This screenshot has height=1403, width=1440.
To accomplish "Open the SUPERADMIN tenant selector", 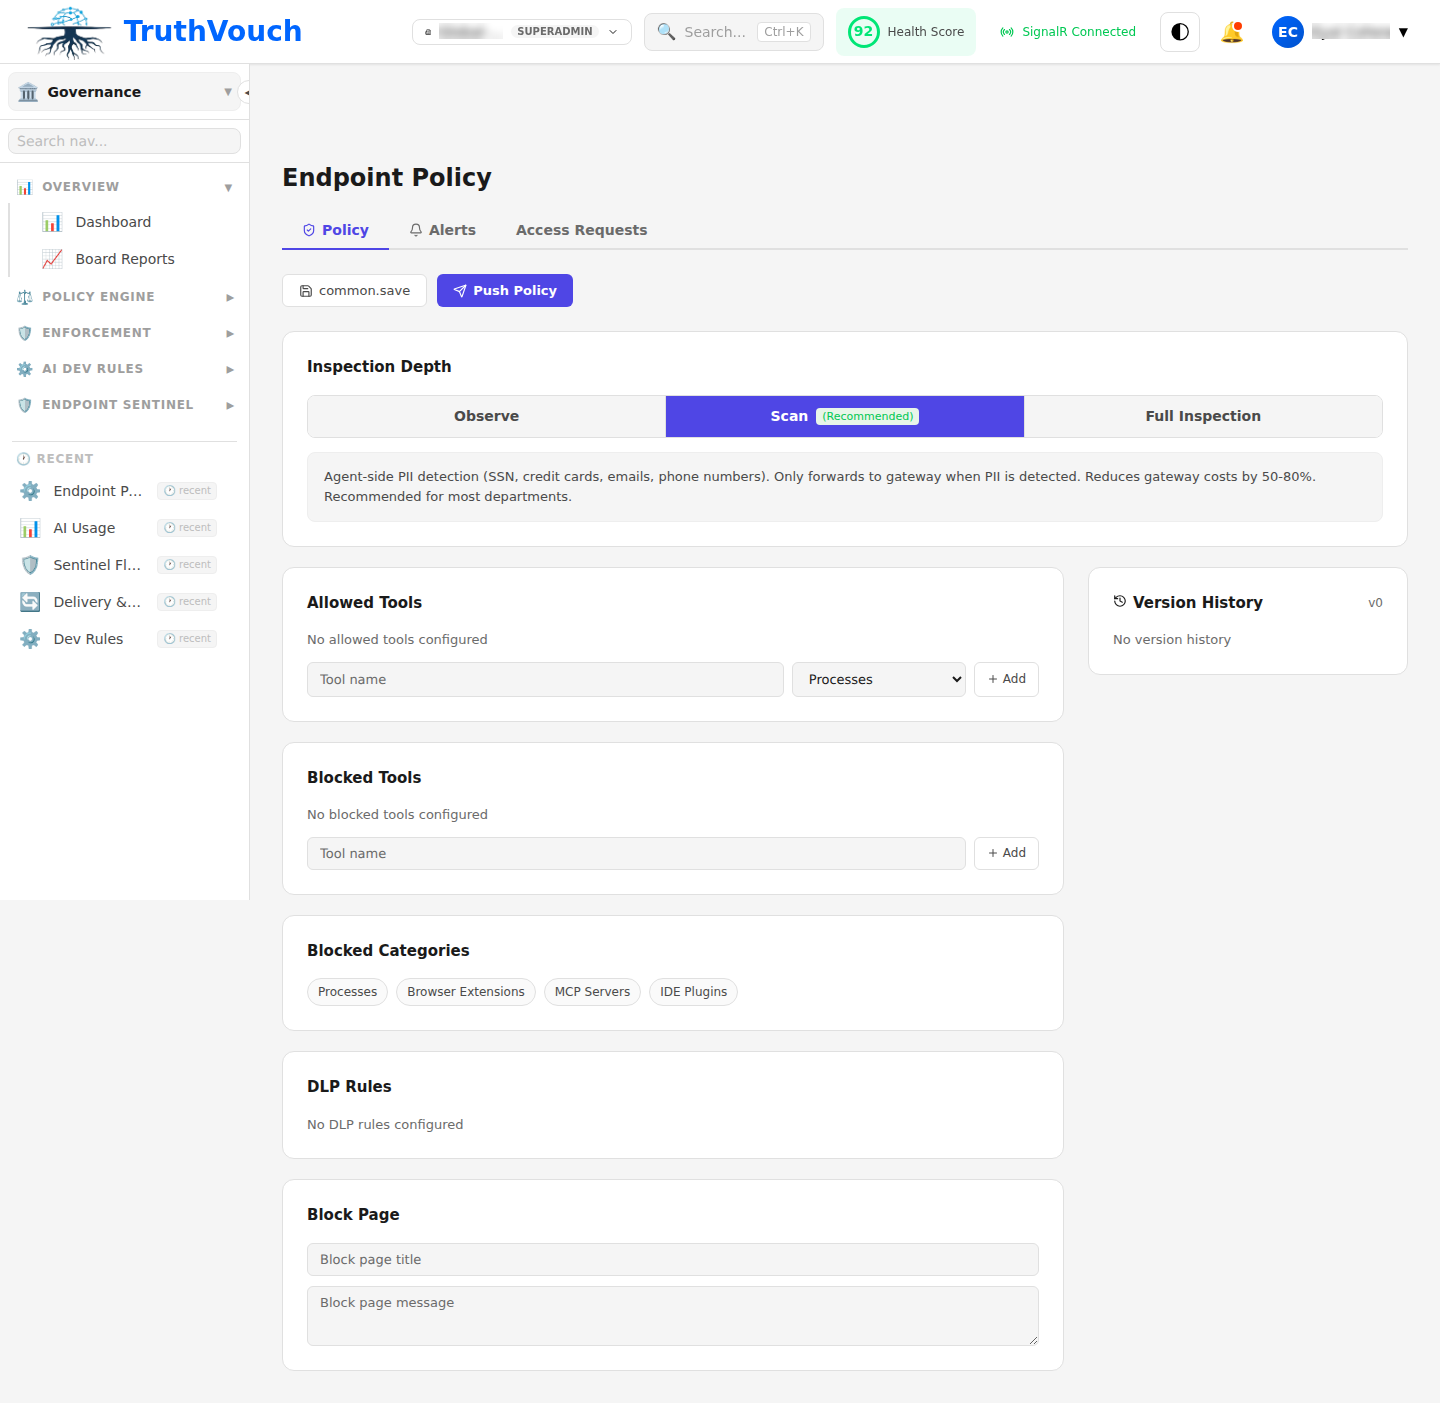I will (521, 31).
